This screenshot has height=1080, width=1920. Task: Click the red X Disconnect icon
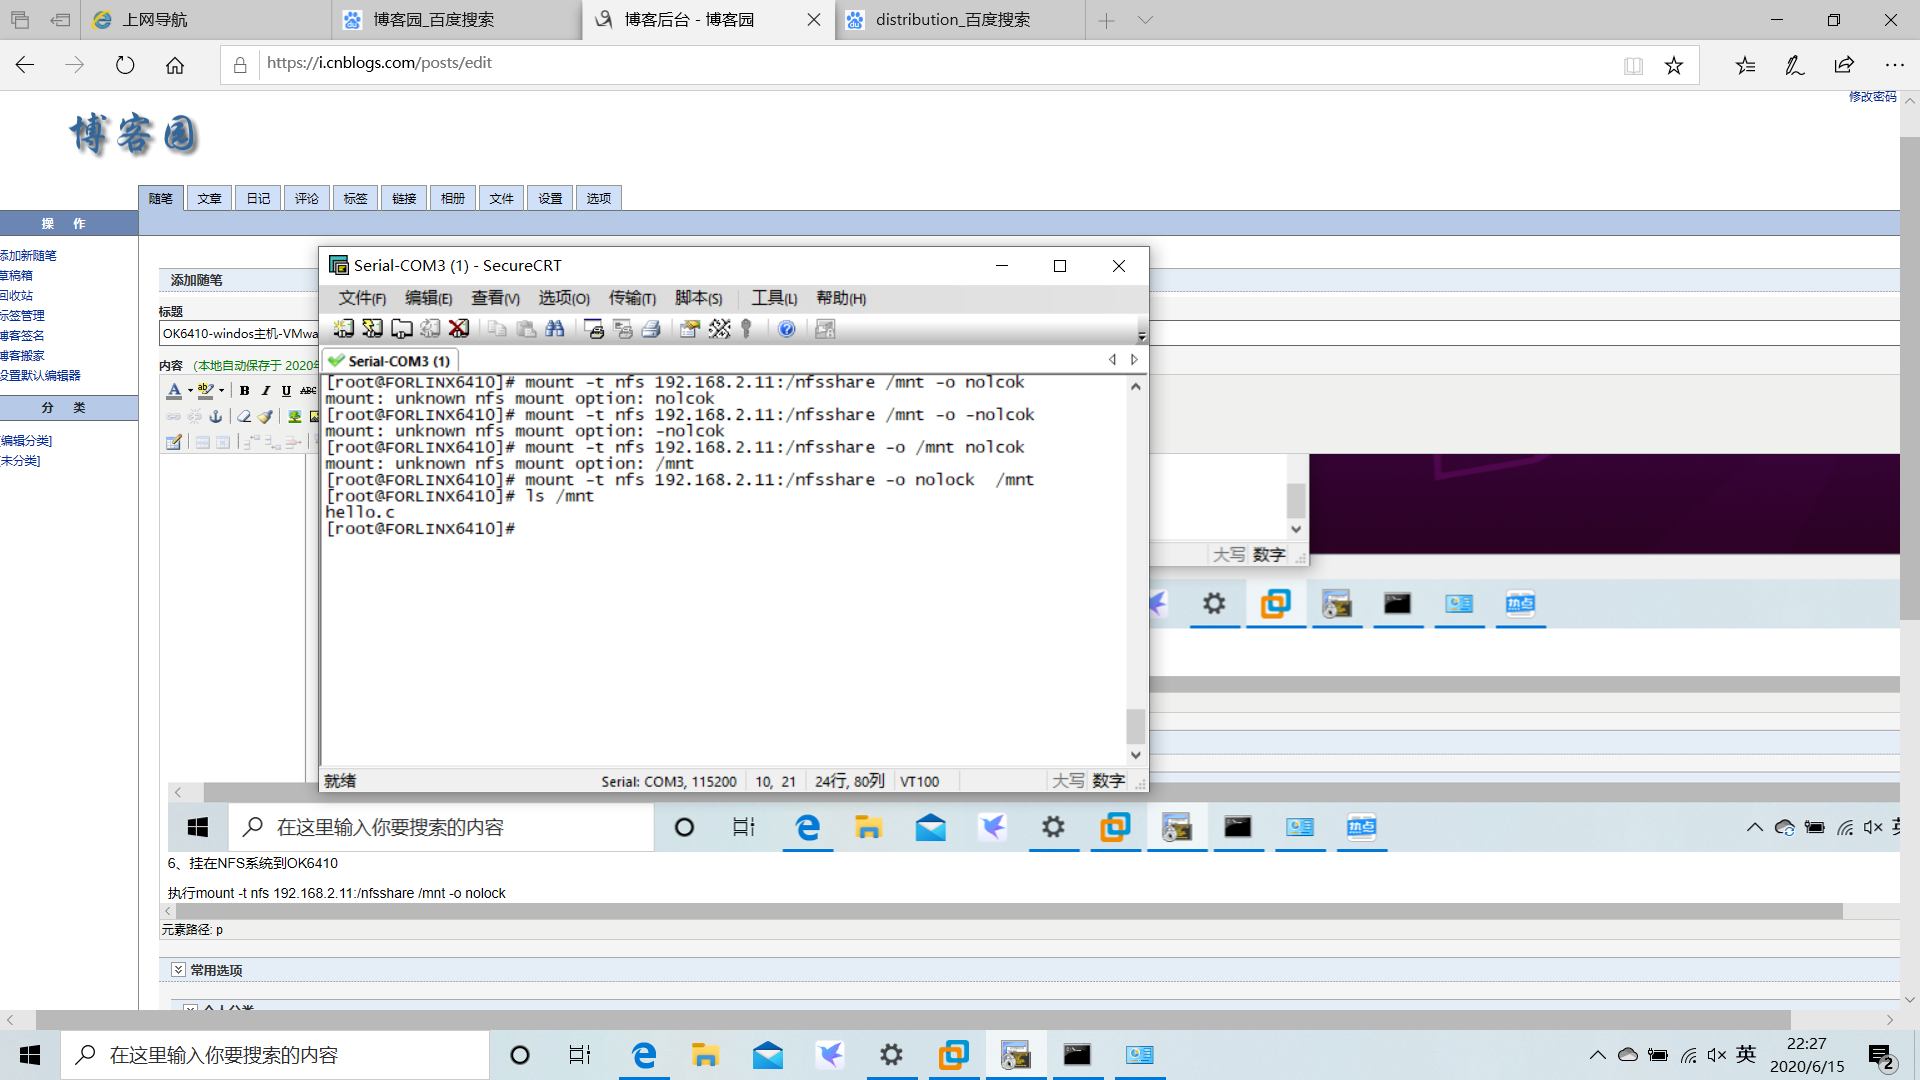pyautogui.click(x=459, y=329)
